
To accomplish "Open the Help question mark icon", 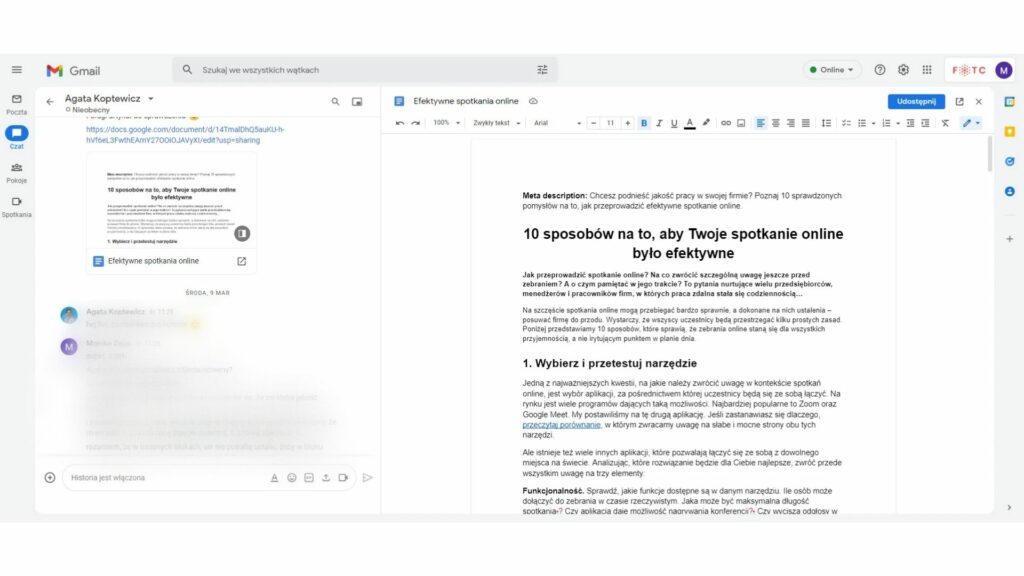I will [x=880, y=70].
